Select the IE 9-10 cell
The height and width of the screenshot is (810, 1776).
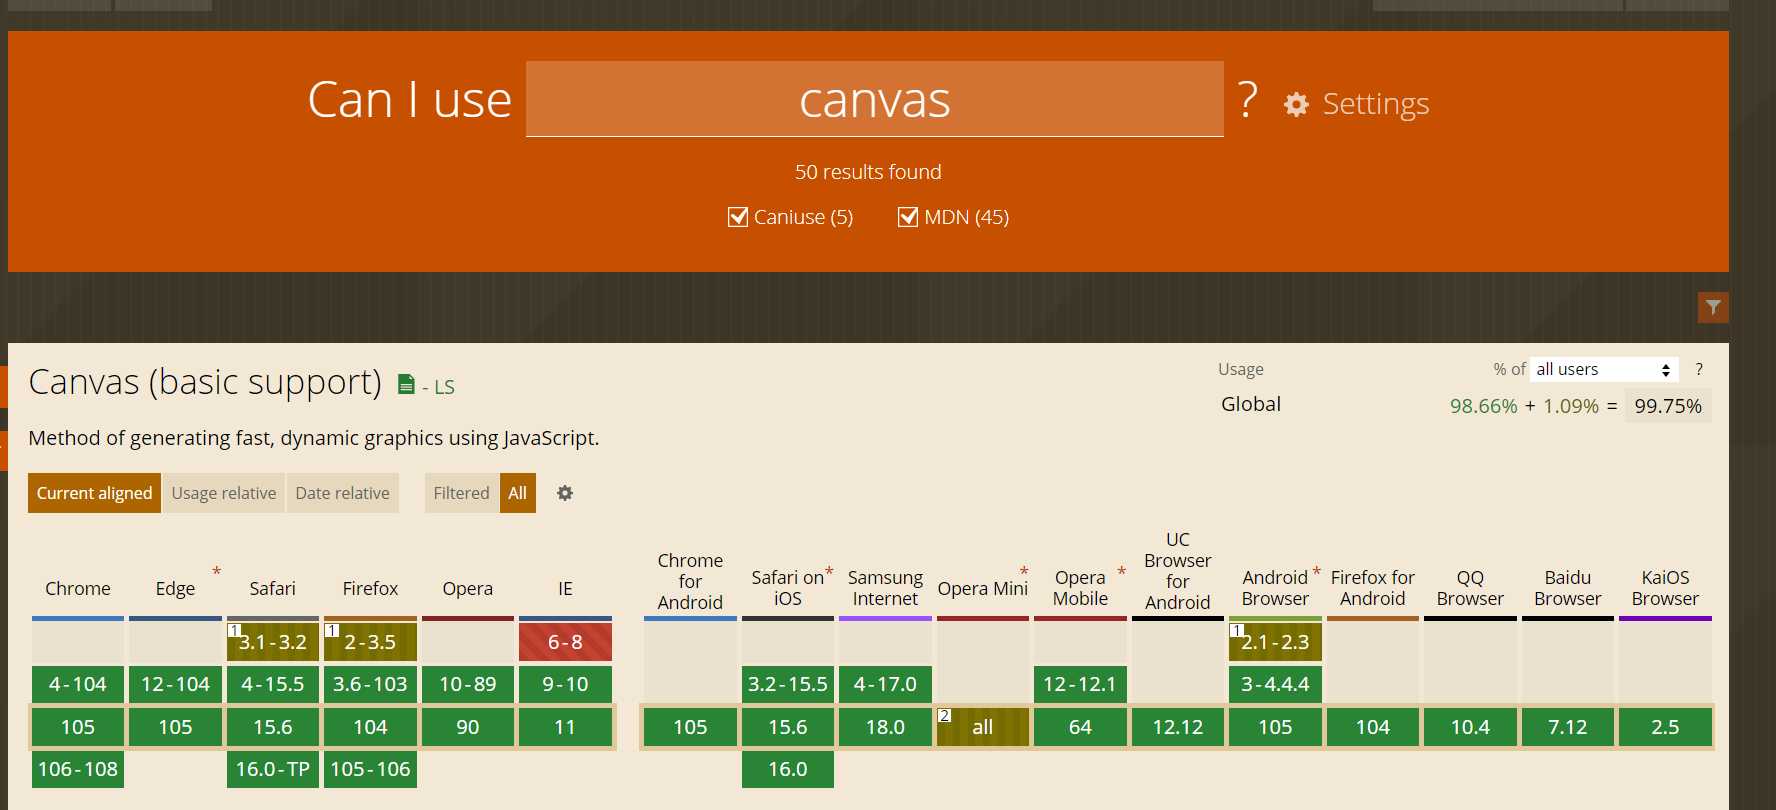click(x=565, y=684)
